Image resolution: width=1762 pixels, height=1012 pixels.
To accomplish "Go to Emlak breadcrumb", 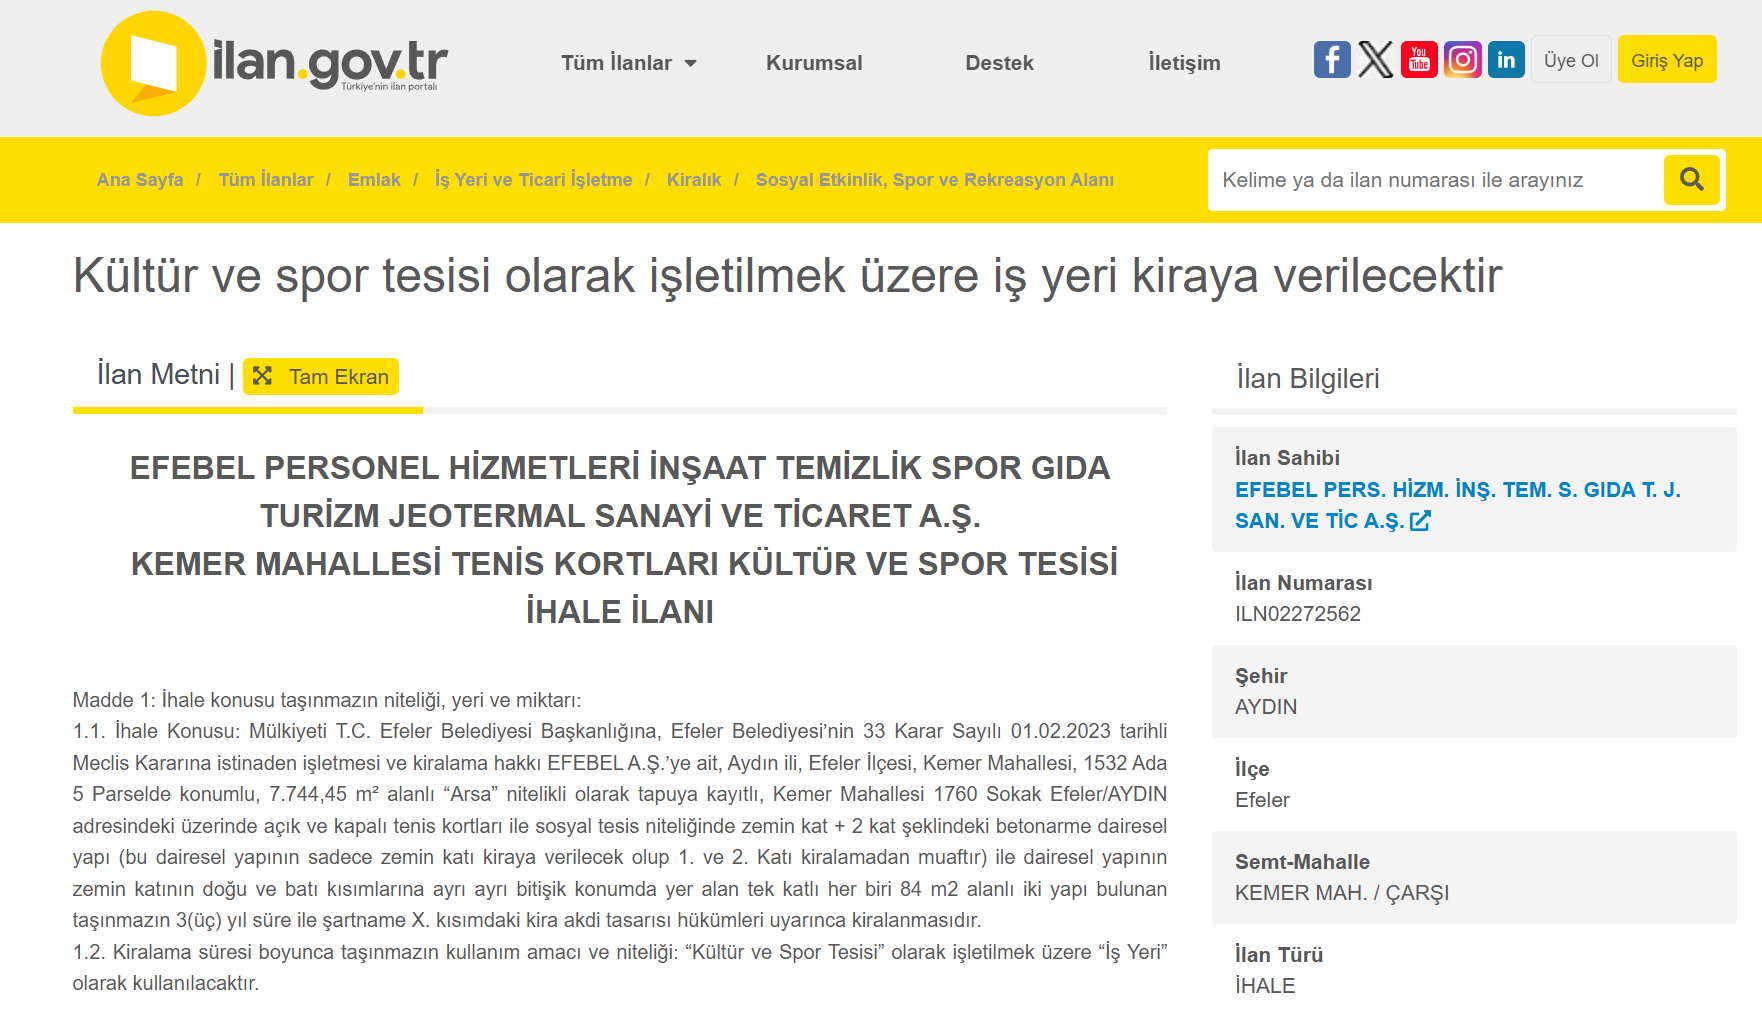I will click(x=374, y=180).
